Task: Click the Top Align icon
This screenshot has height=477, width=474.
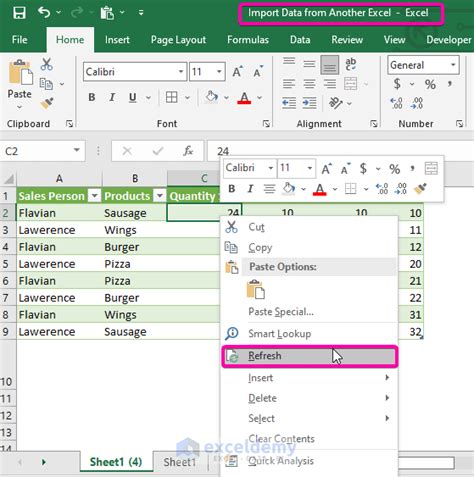Action: click(x=289, y=62)
